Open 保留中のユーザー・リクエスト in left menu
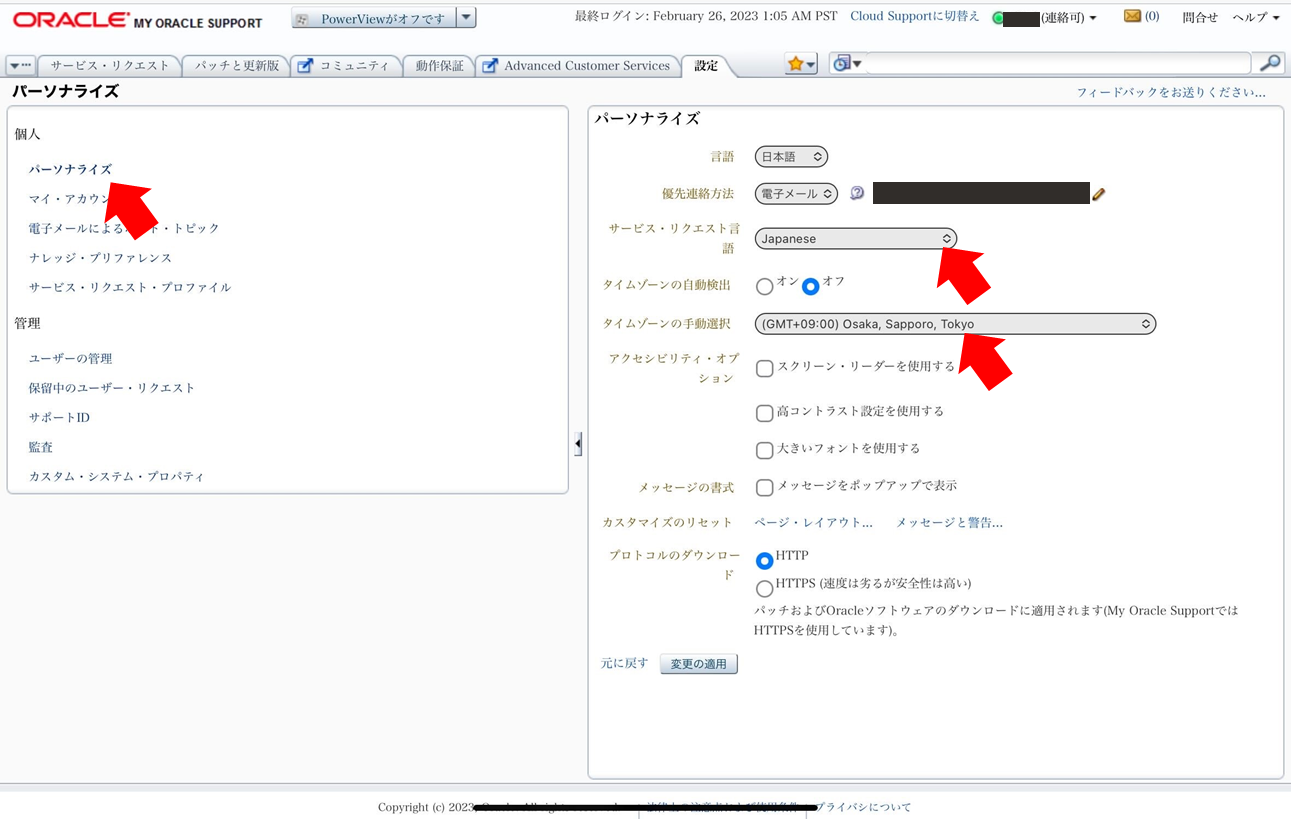The width and height of the screenshot is (1291, 819). click(x=112, y=388)
